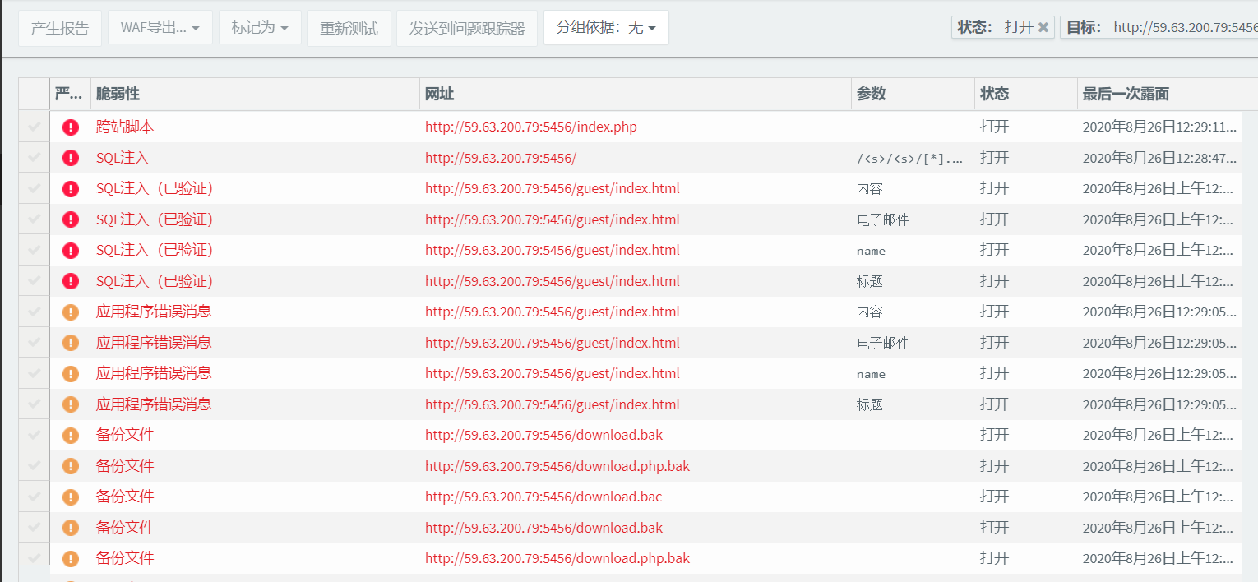The height and width of the screenshot is (582, 1258).
Task: Open the 分组依据 grouping dropdown
Action: [x=606, y=28]
